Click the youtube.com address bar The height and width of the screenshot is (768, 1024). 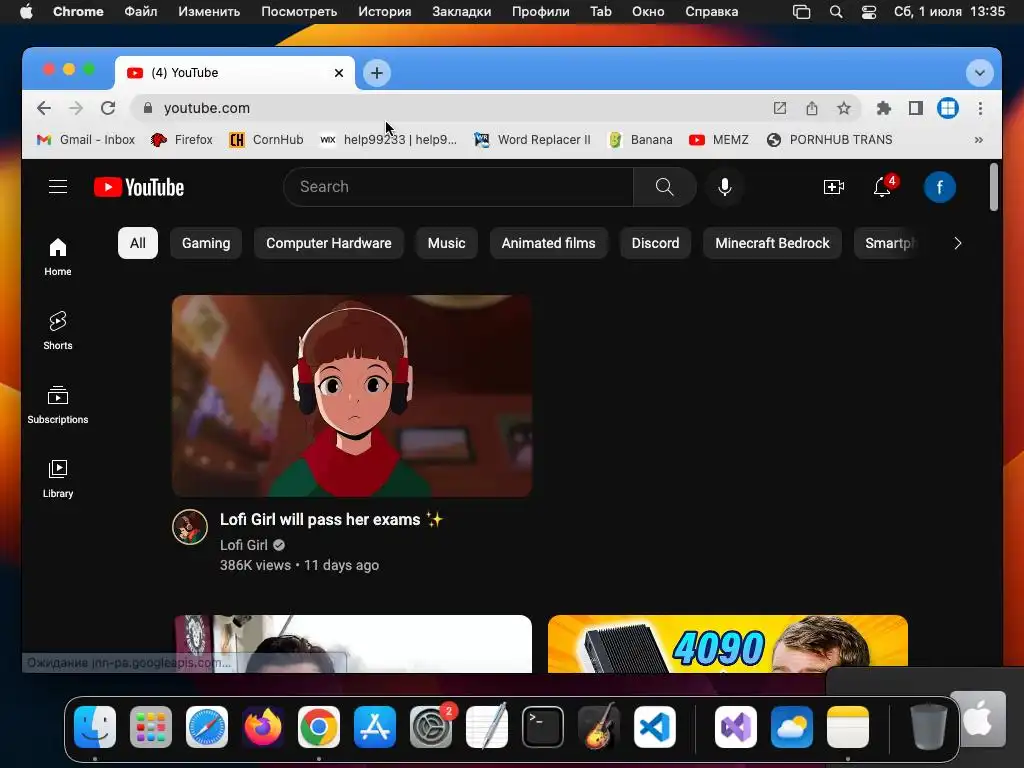tap(451, 108)
